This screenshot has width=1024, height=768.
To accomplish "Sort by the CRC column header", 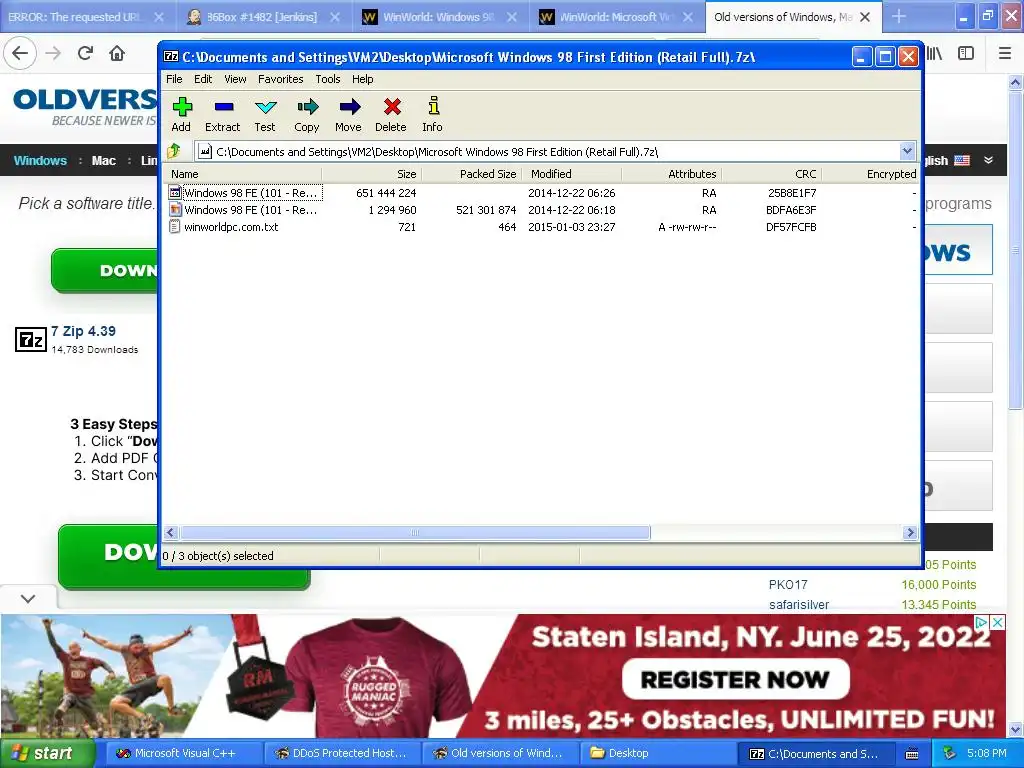I will pyautogui.click(x=772, y=174).
